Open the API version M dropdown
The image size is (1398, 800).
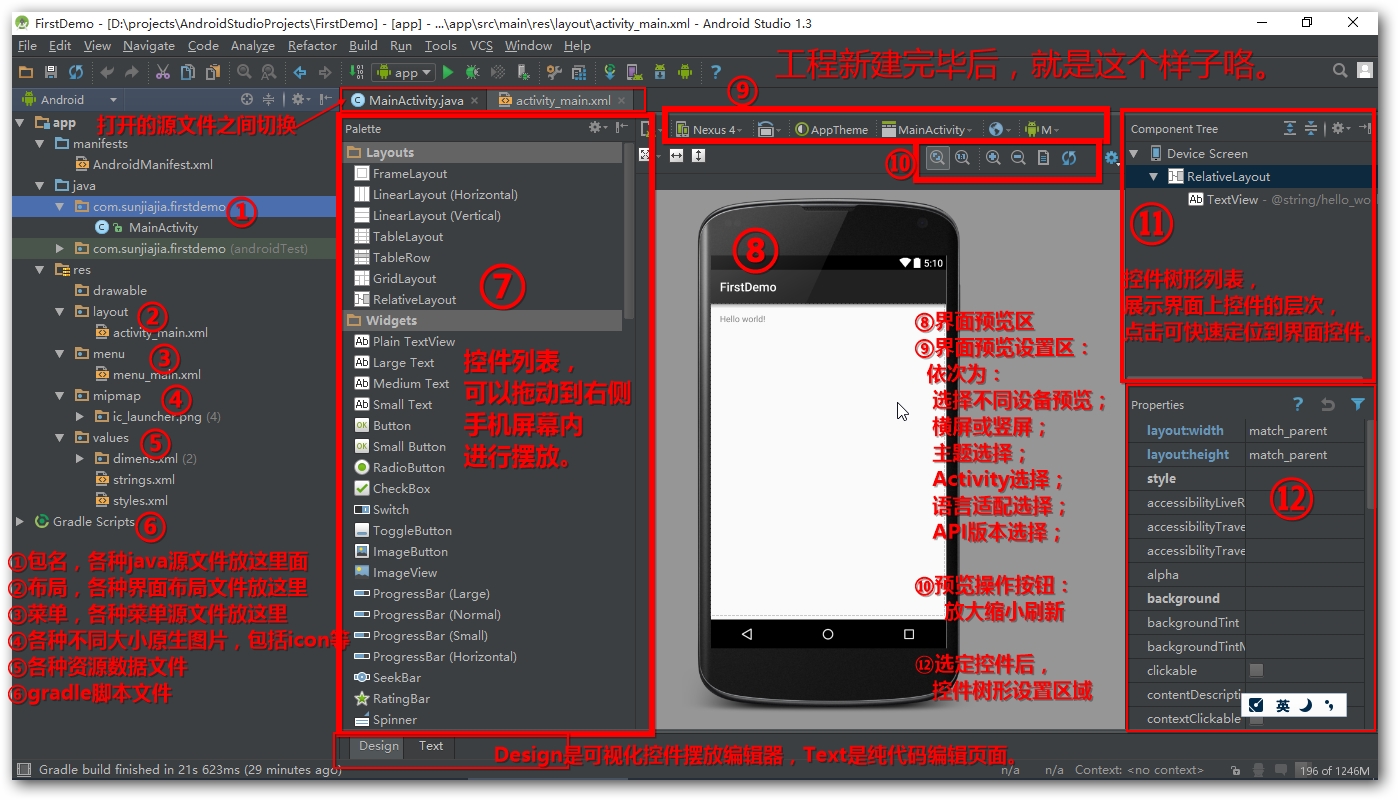coord(1042,129)
